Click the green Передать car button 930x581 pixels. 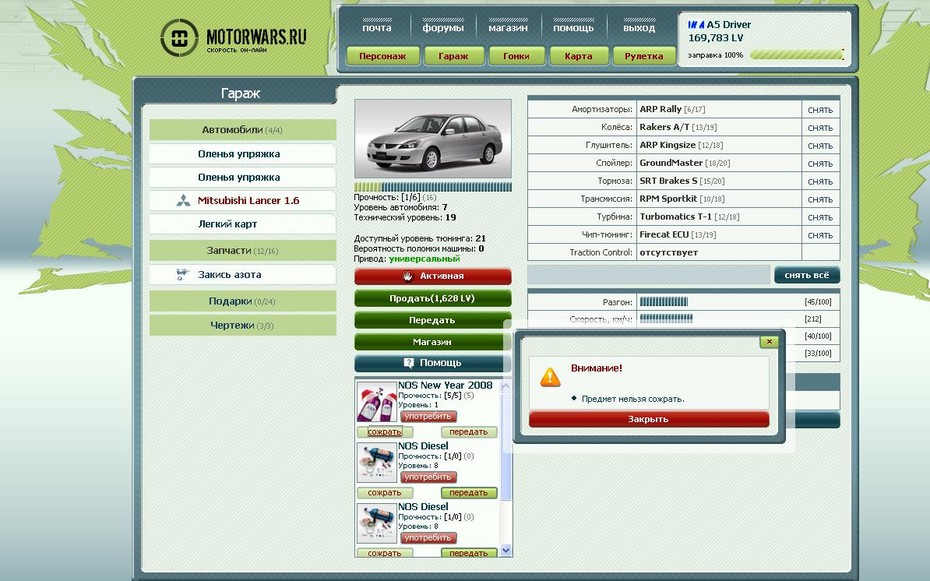[433, 320]
